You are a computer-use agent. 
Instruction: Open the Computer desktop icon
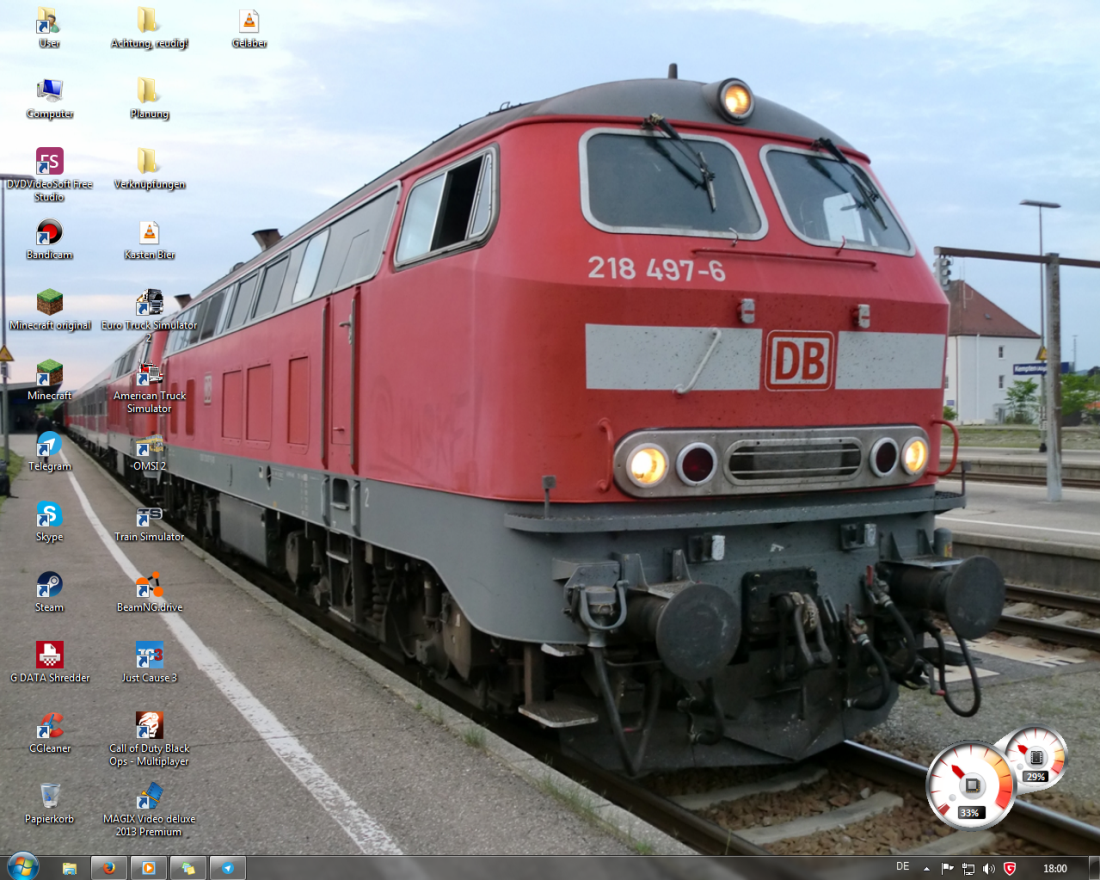(x=49, y=98)
